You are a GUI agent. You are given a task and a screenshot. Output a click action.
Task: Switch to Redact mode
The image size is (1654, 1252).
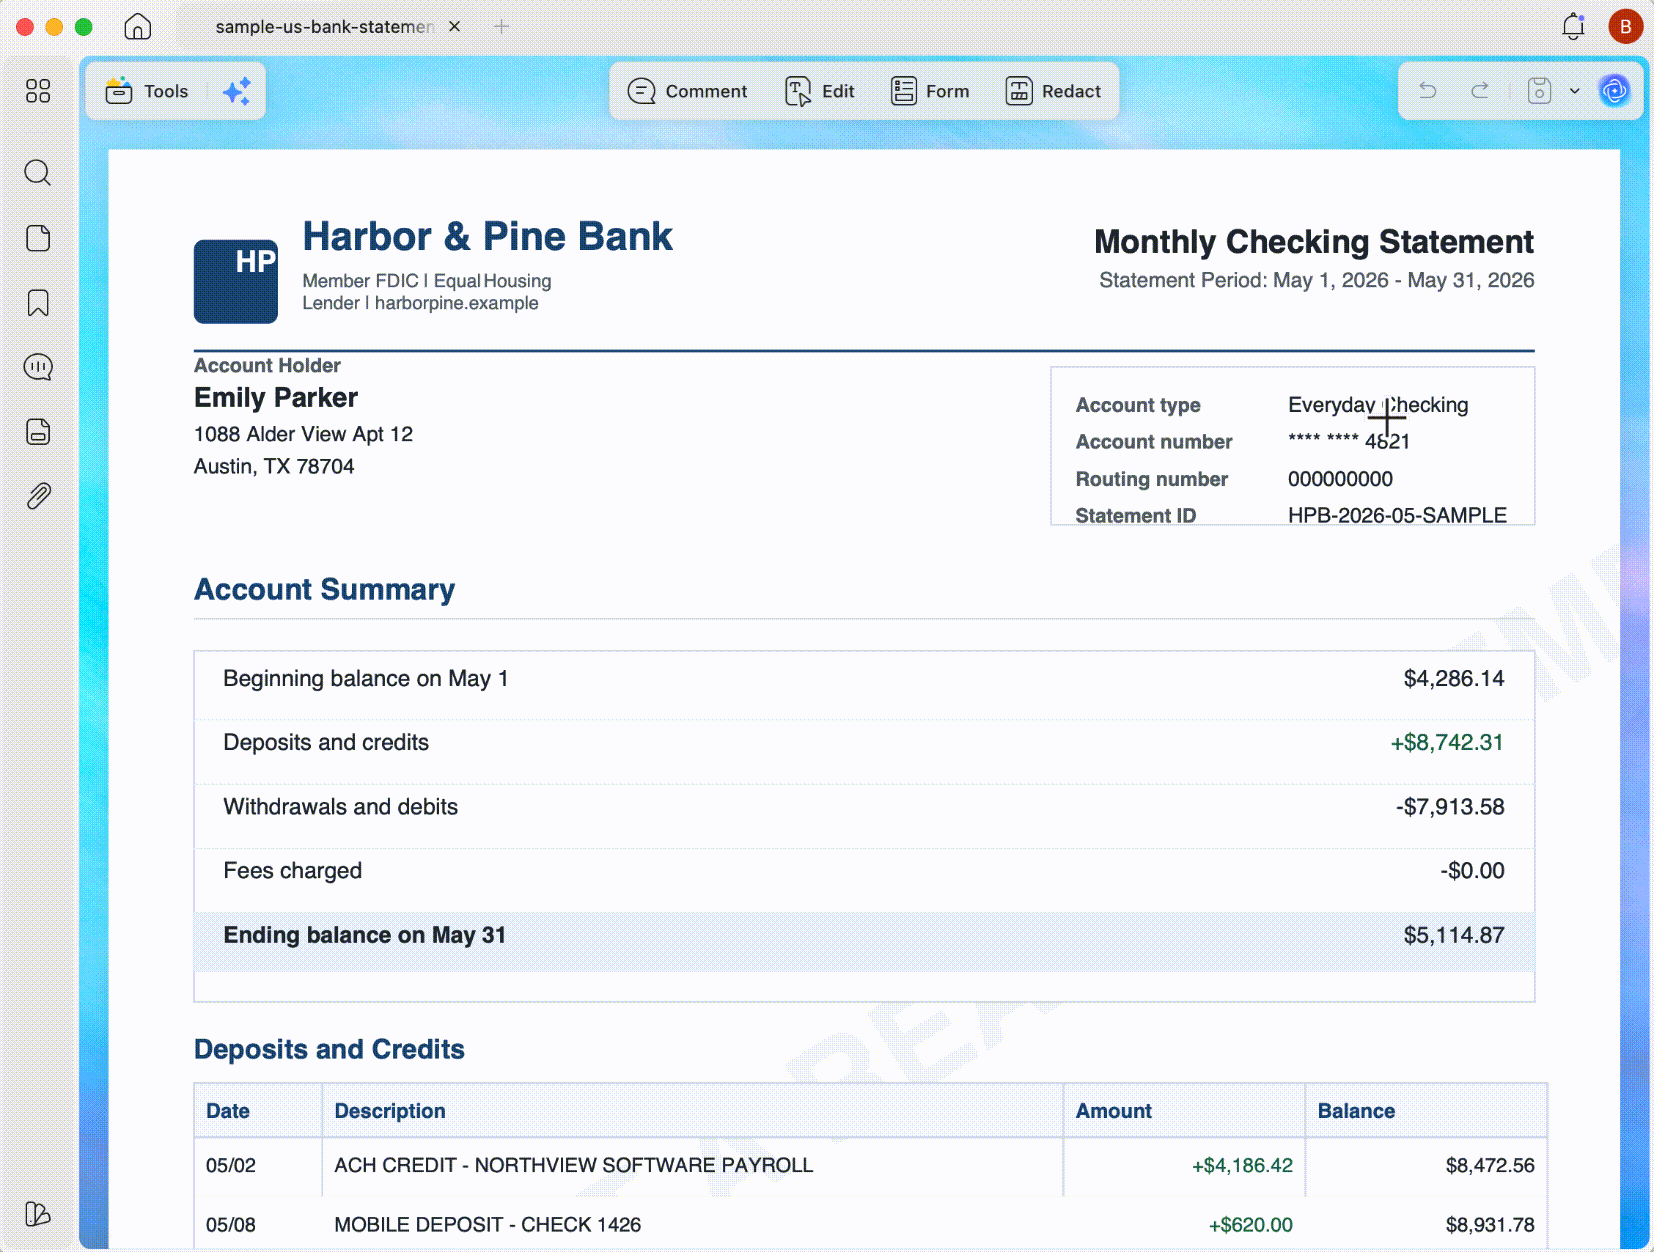(x=1053, y=92)
